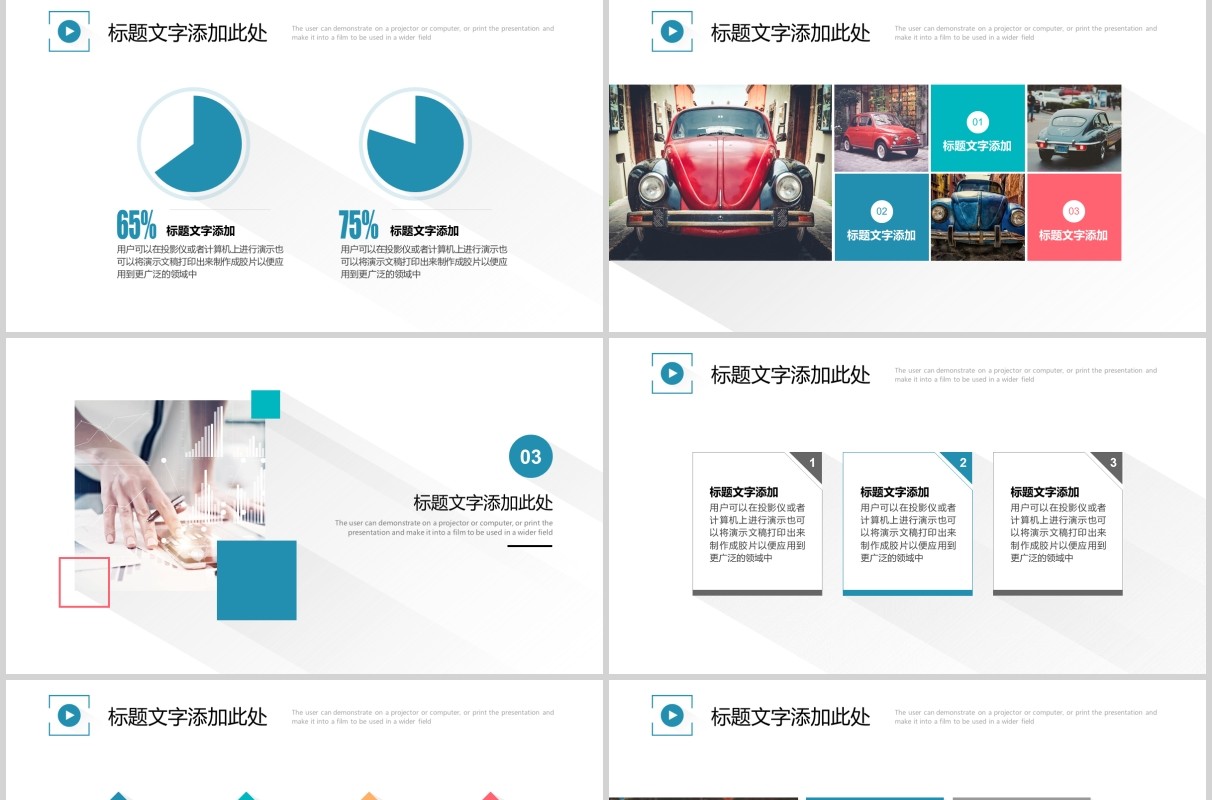Click the English subtitle on the three-card slide
Viewport: 1212px width, 800px height.
(1026, 375)
